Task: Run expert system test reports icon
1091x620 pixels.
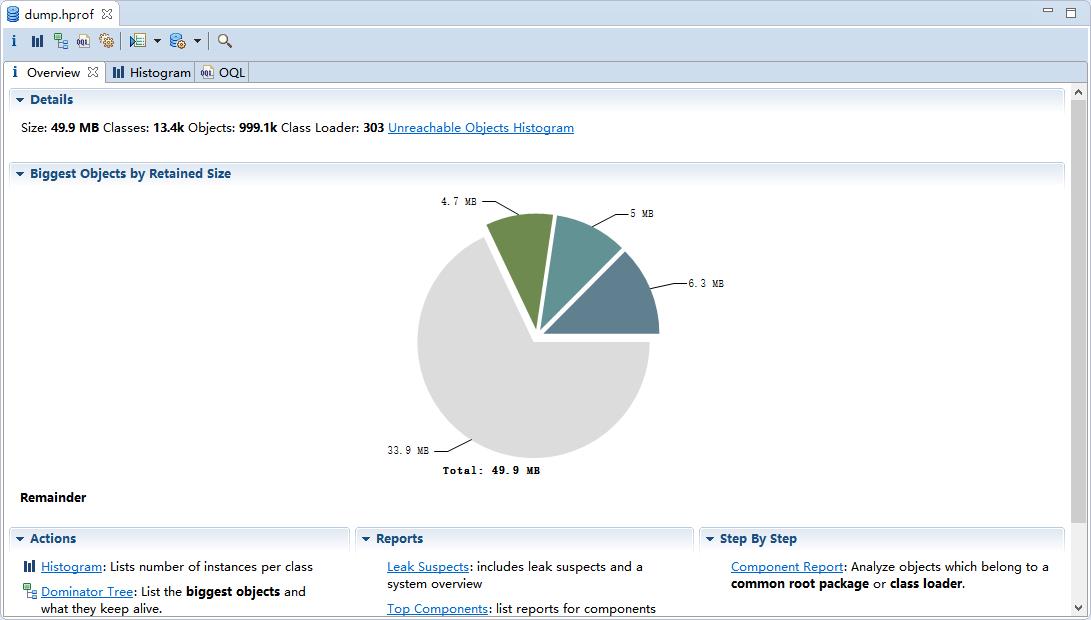Action: click(138, 41)
